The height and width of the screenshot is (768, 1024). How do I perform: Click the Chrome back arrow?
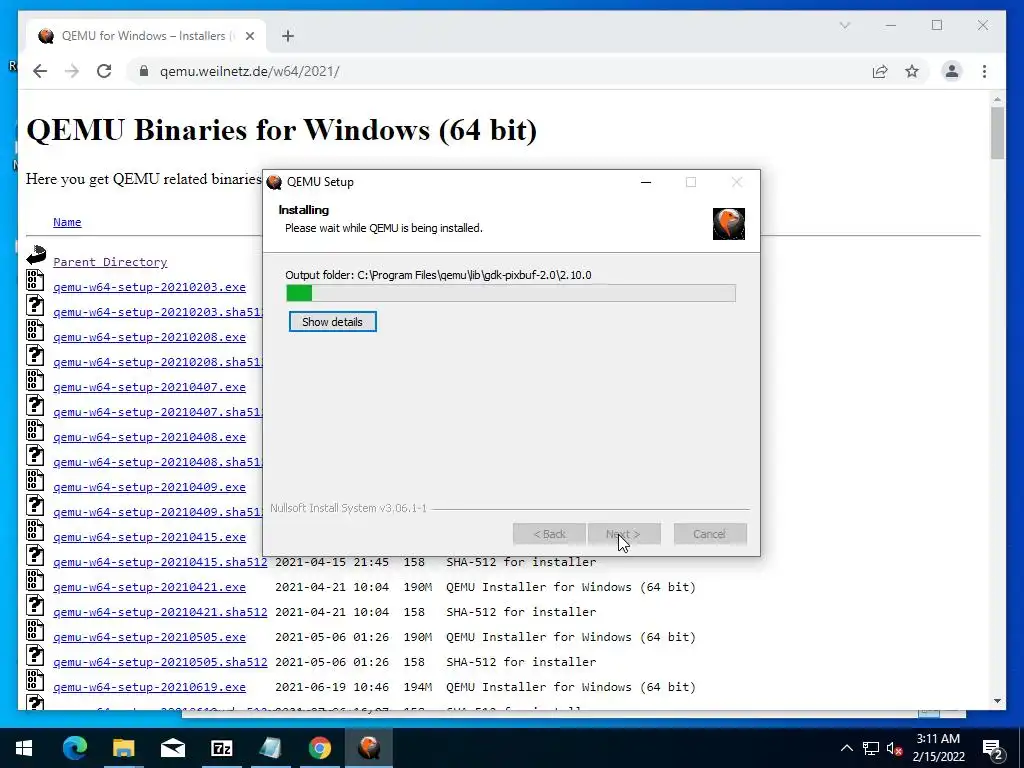[40, 71]
